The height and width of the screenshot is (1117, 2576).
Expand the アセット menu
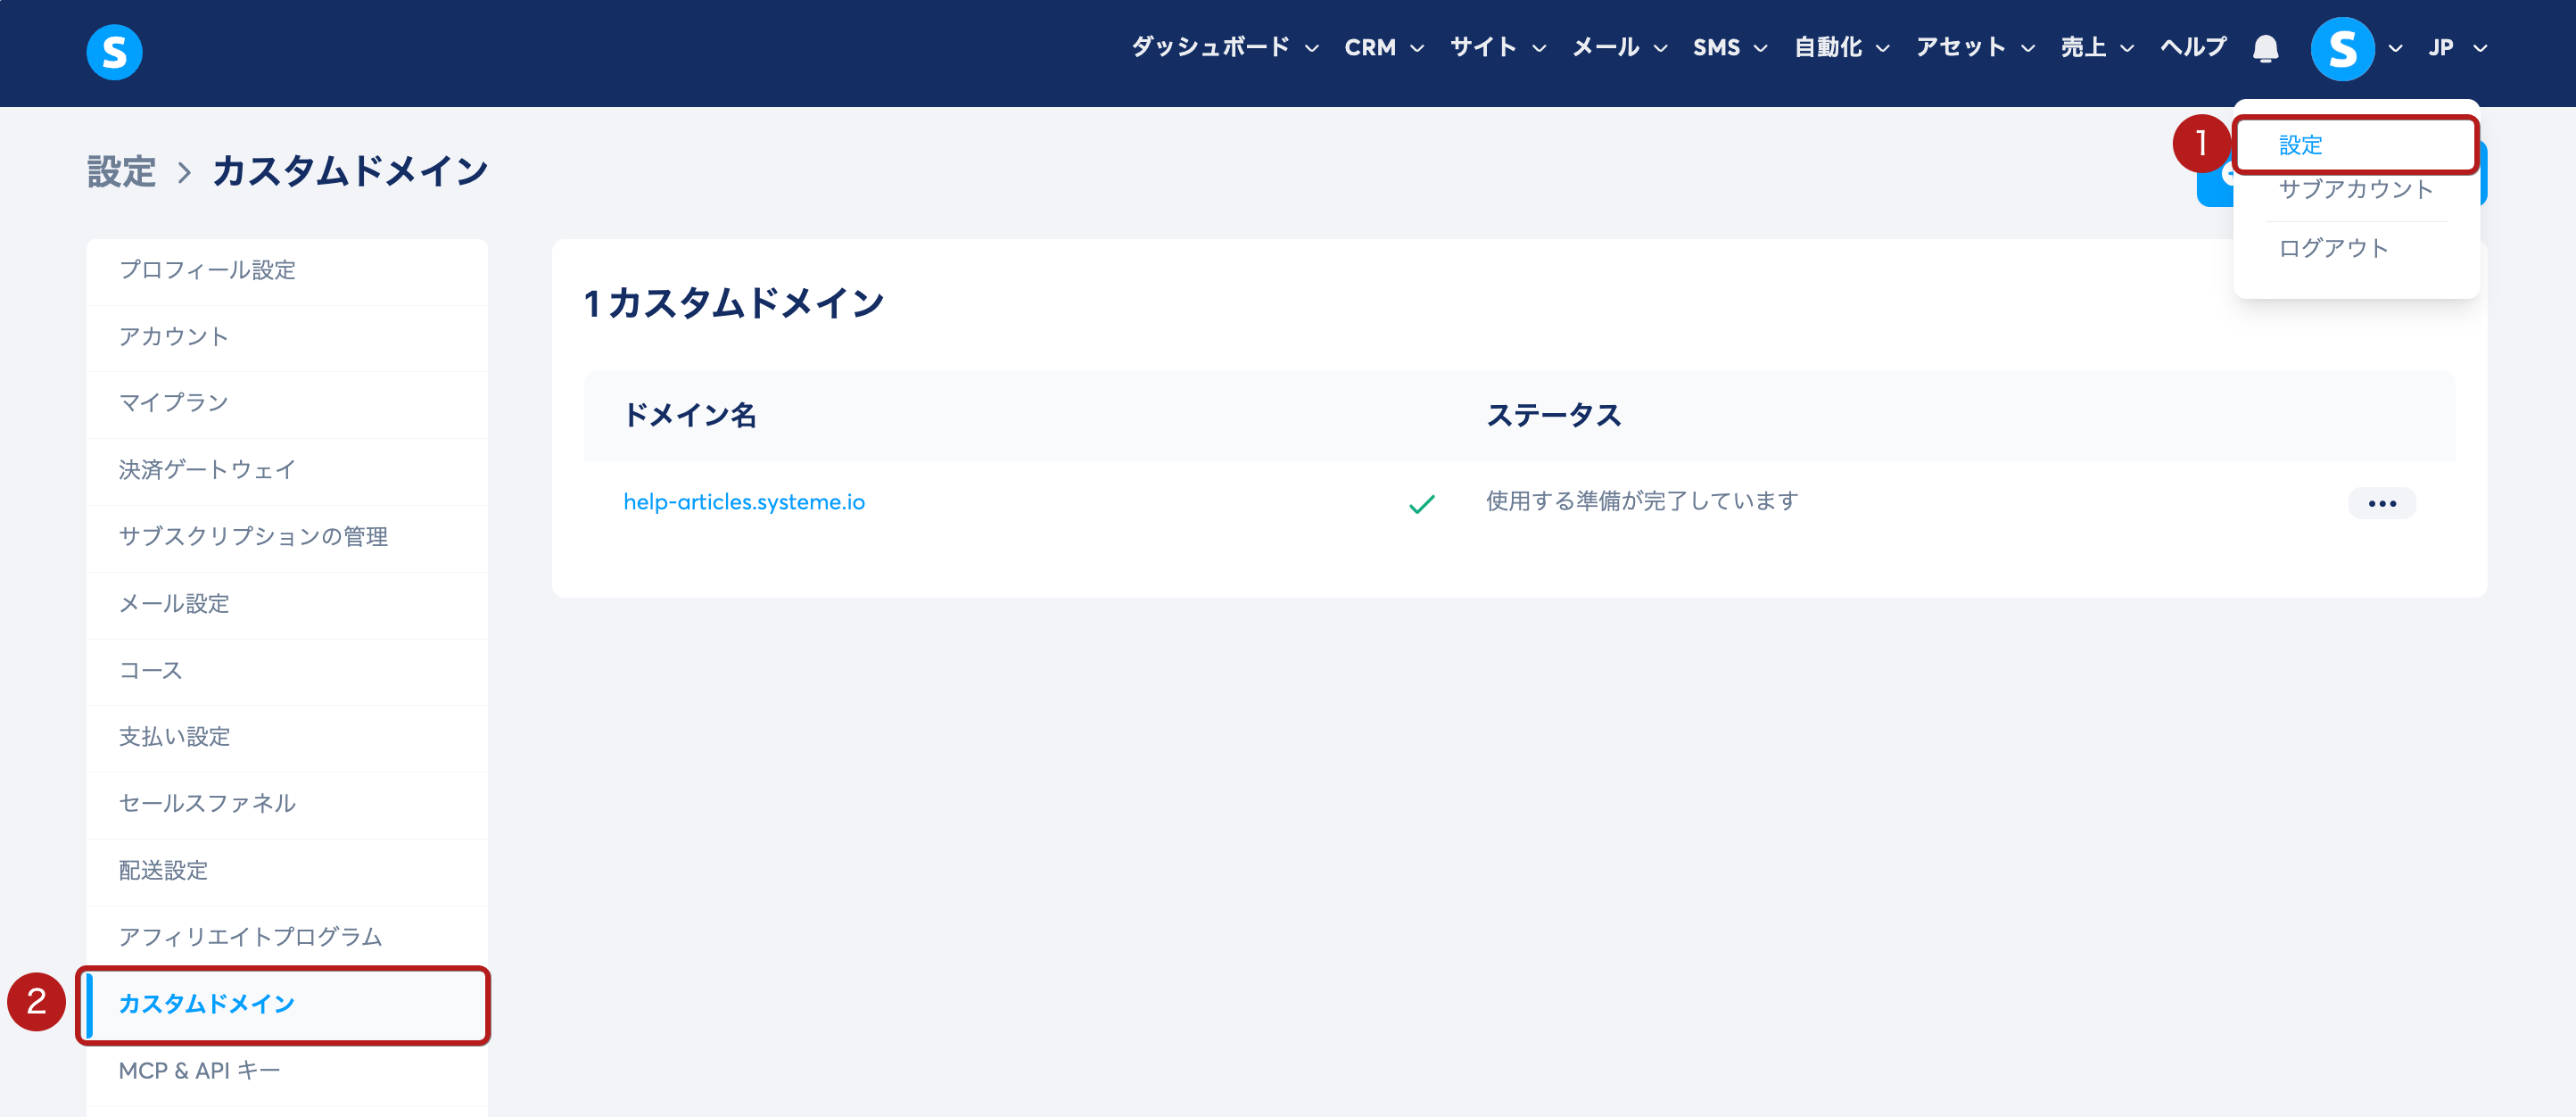coord(1974,47)
